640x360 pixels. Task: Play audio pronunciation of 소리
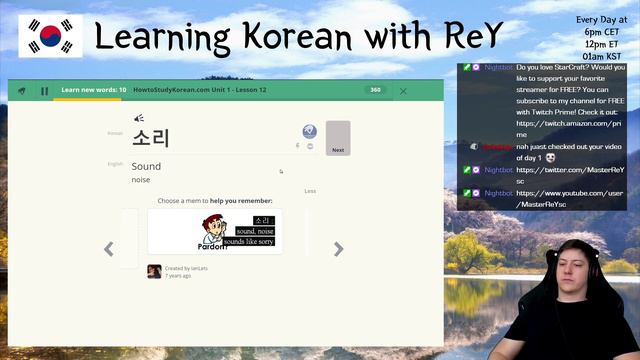(x=139, y=118)
